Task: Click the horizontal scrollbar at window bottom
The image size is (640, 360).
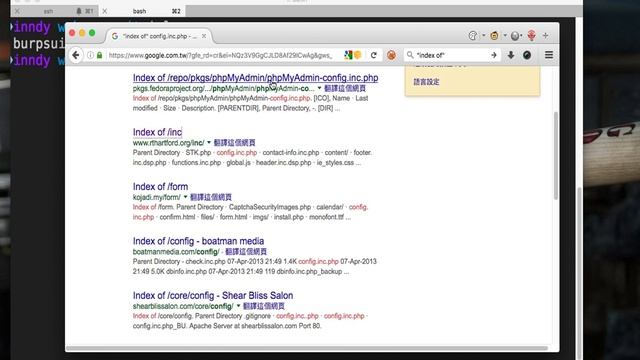Action: 307,348
